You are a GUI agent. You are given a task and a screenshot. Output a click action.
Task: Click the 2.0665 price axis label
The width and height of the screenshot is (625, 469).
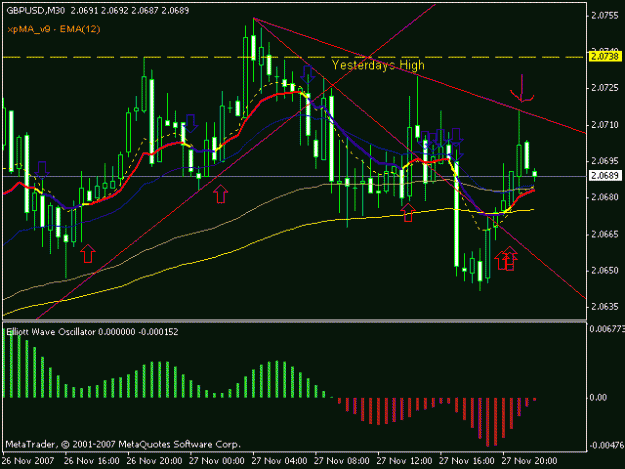point(605,234)
